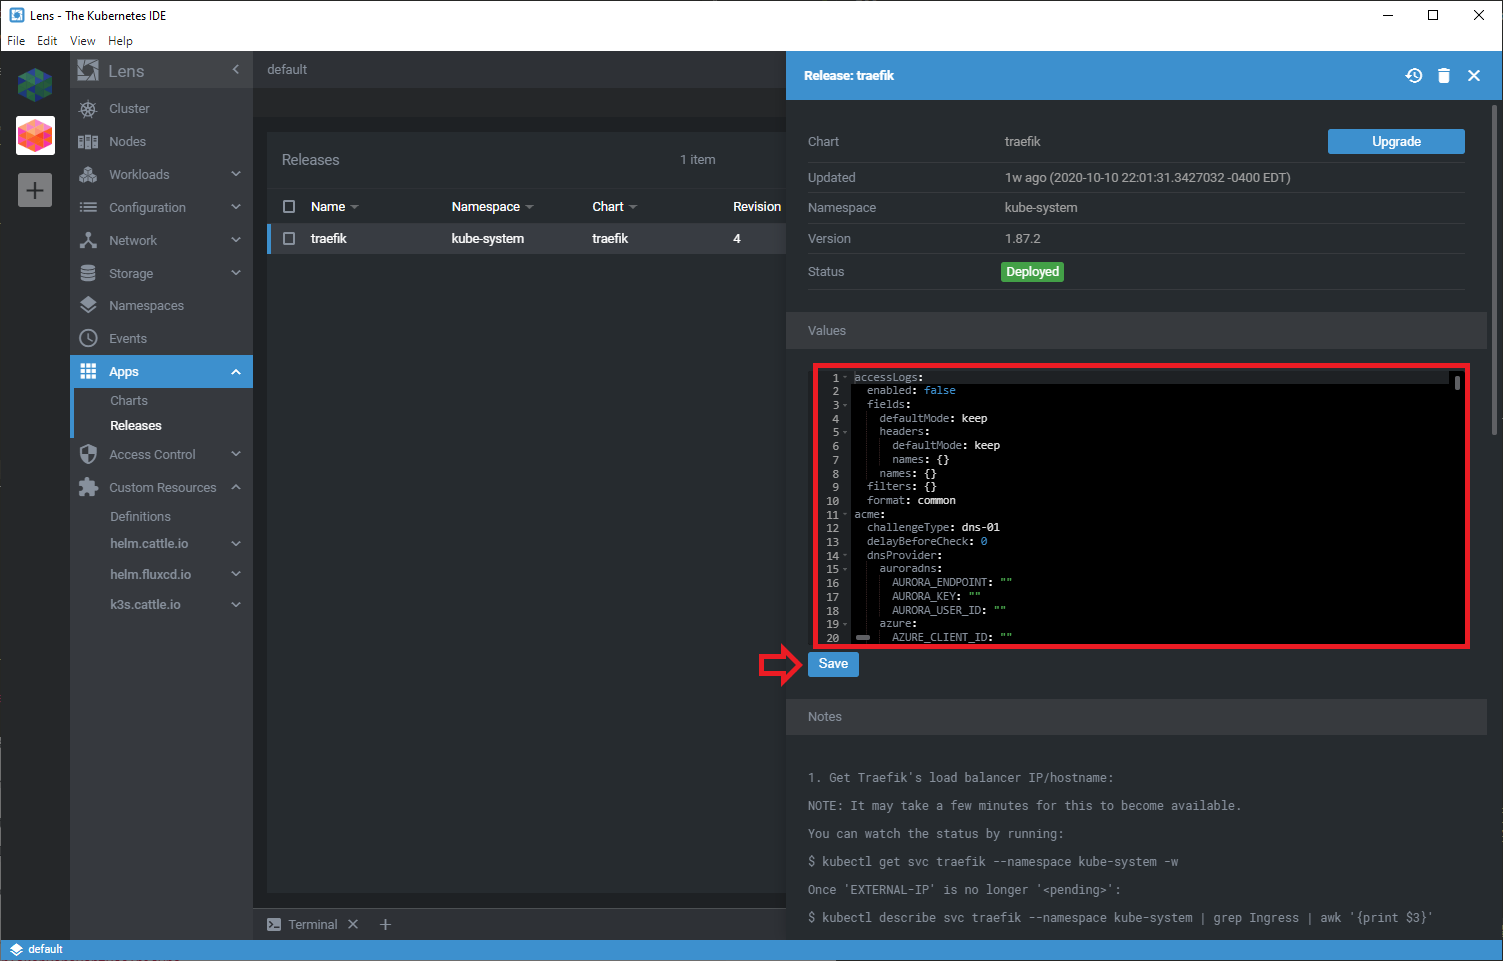This screenshot has height=961, width=1503.
Task: Click the terminal icon in bottom tab
Action: (x=274, y=925)
